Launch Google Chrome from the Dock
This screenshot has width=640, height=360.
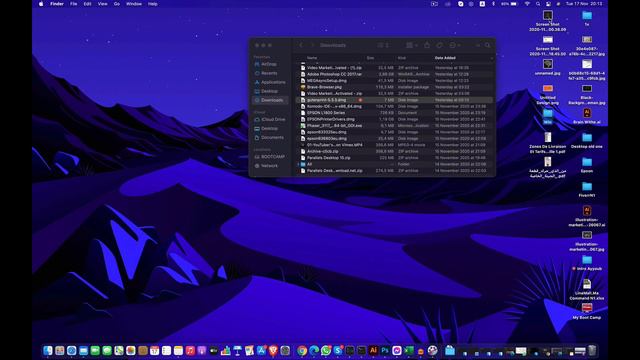coord(302,350)
